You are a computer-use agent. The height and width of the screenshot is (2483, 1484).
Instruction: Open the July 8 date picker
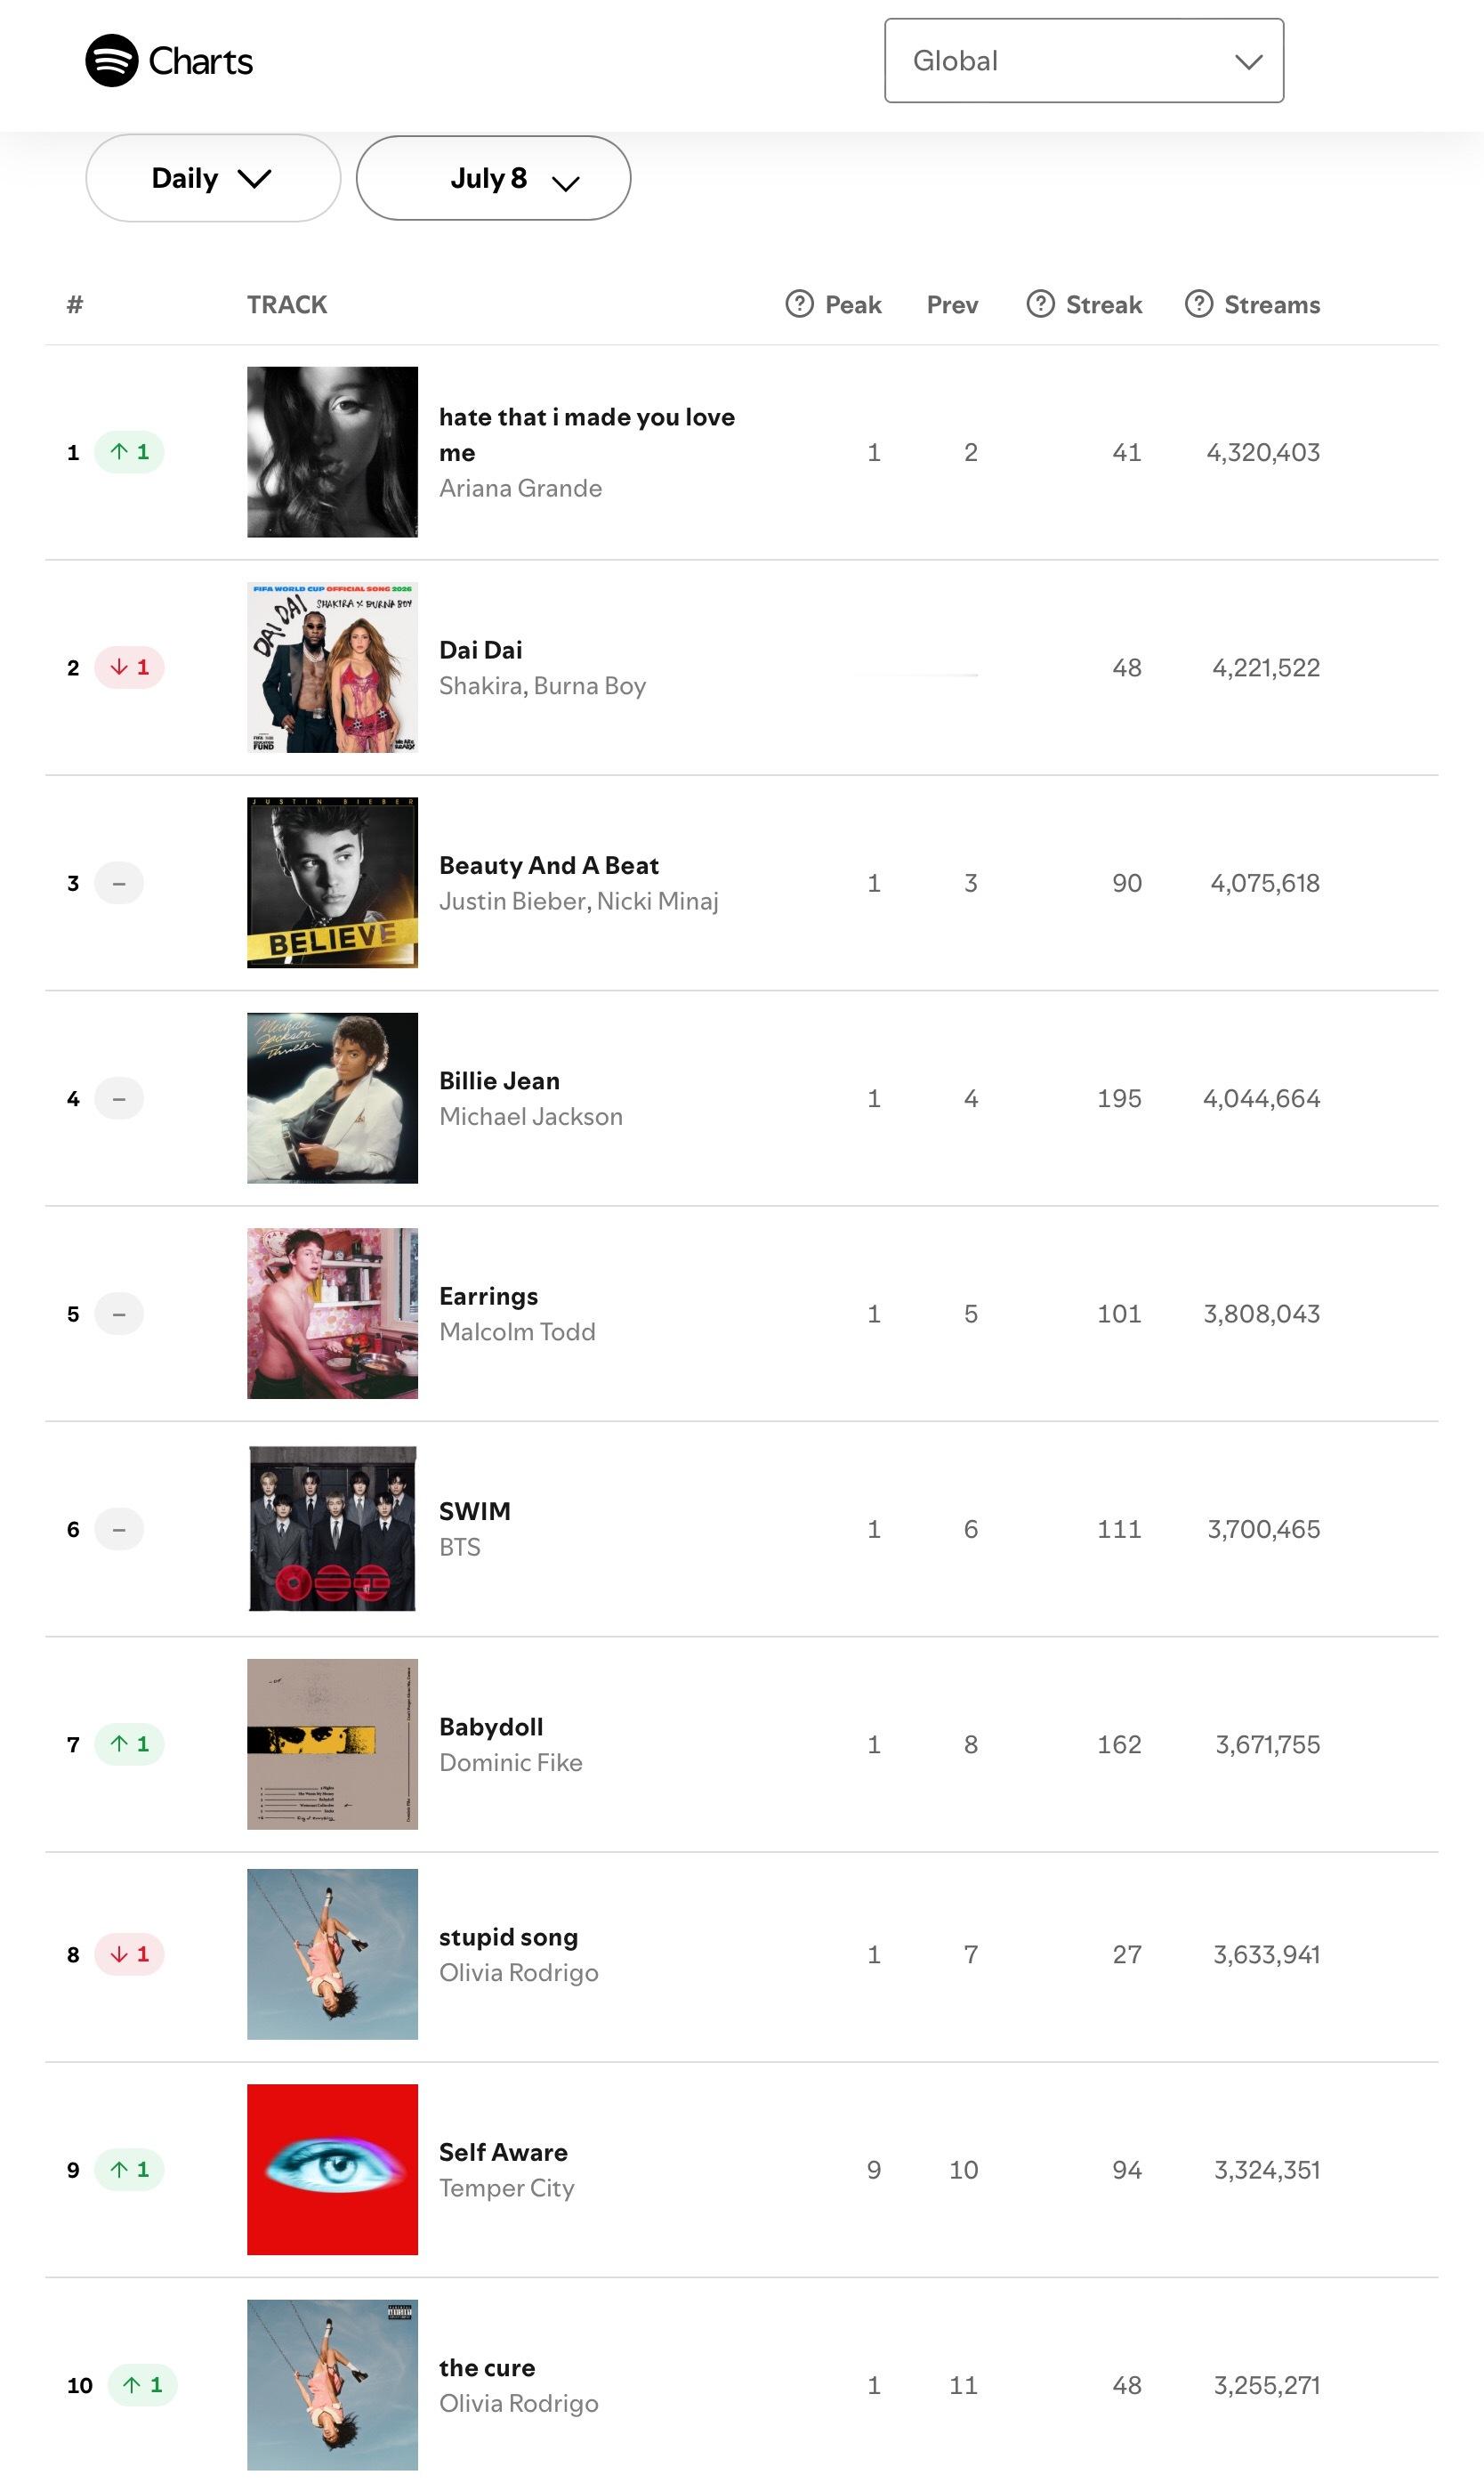[x=493, y=178]
